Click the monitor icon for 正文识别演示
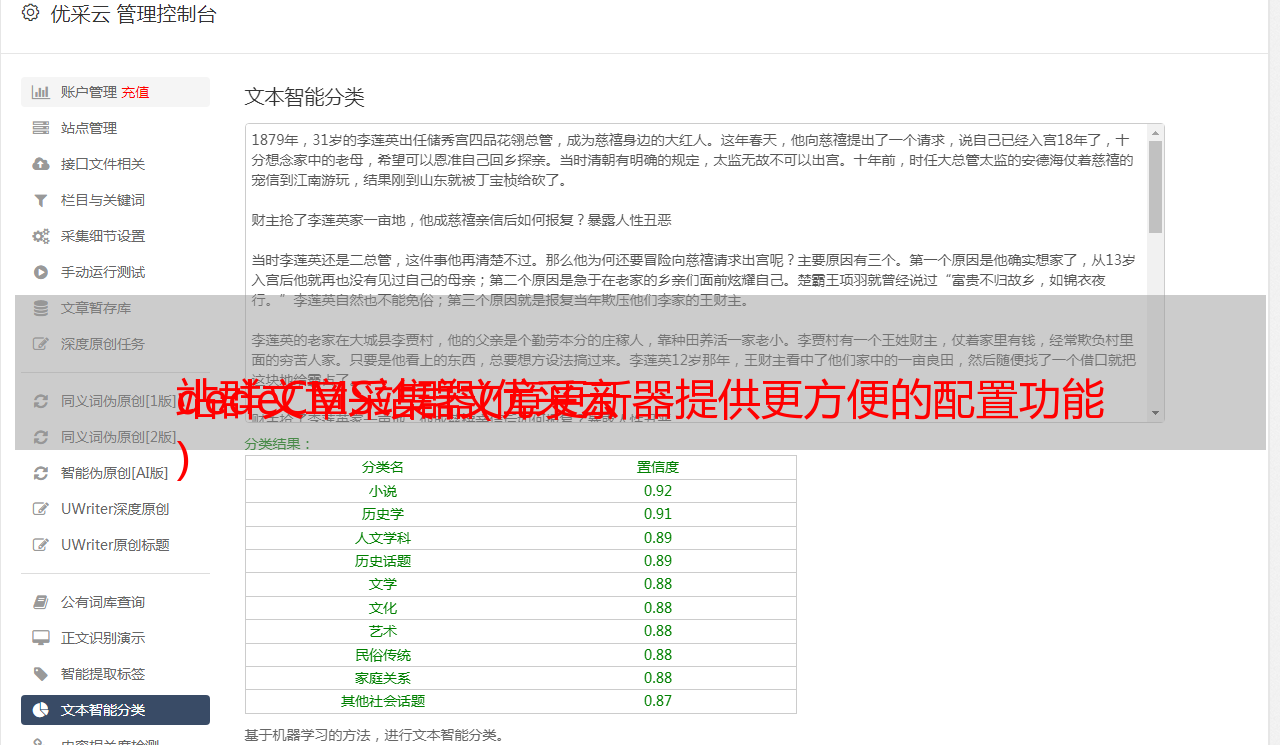 pos(41,638)
